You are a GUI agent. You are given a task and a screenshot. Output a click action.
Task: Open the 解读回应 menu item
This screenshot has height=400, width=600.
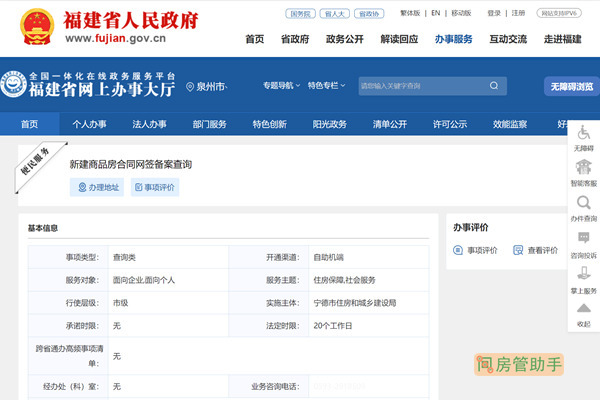399,39
